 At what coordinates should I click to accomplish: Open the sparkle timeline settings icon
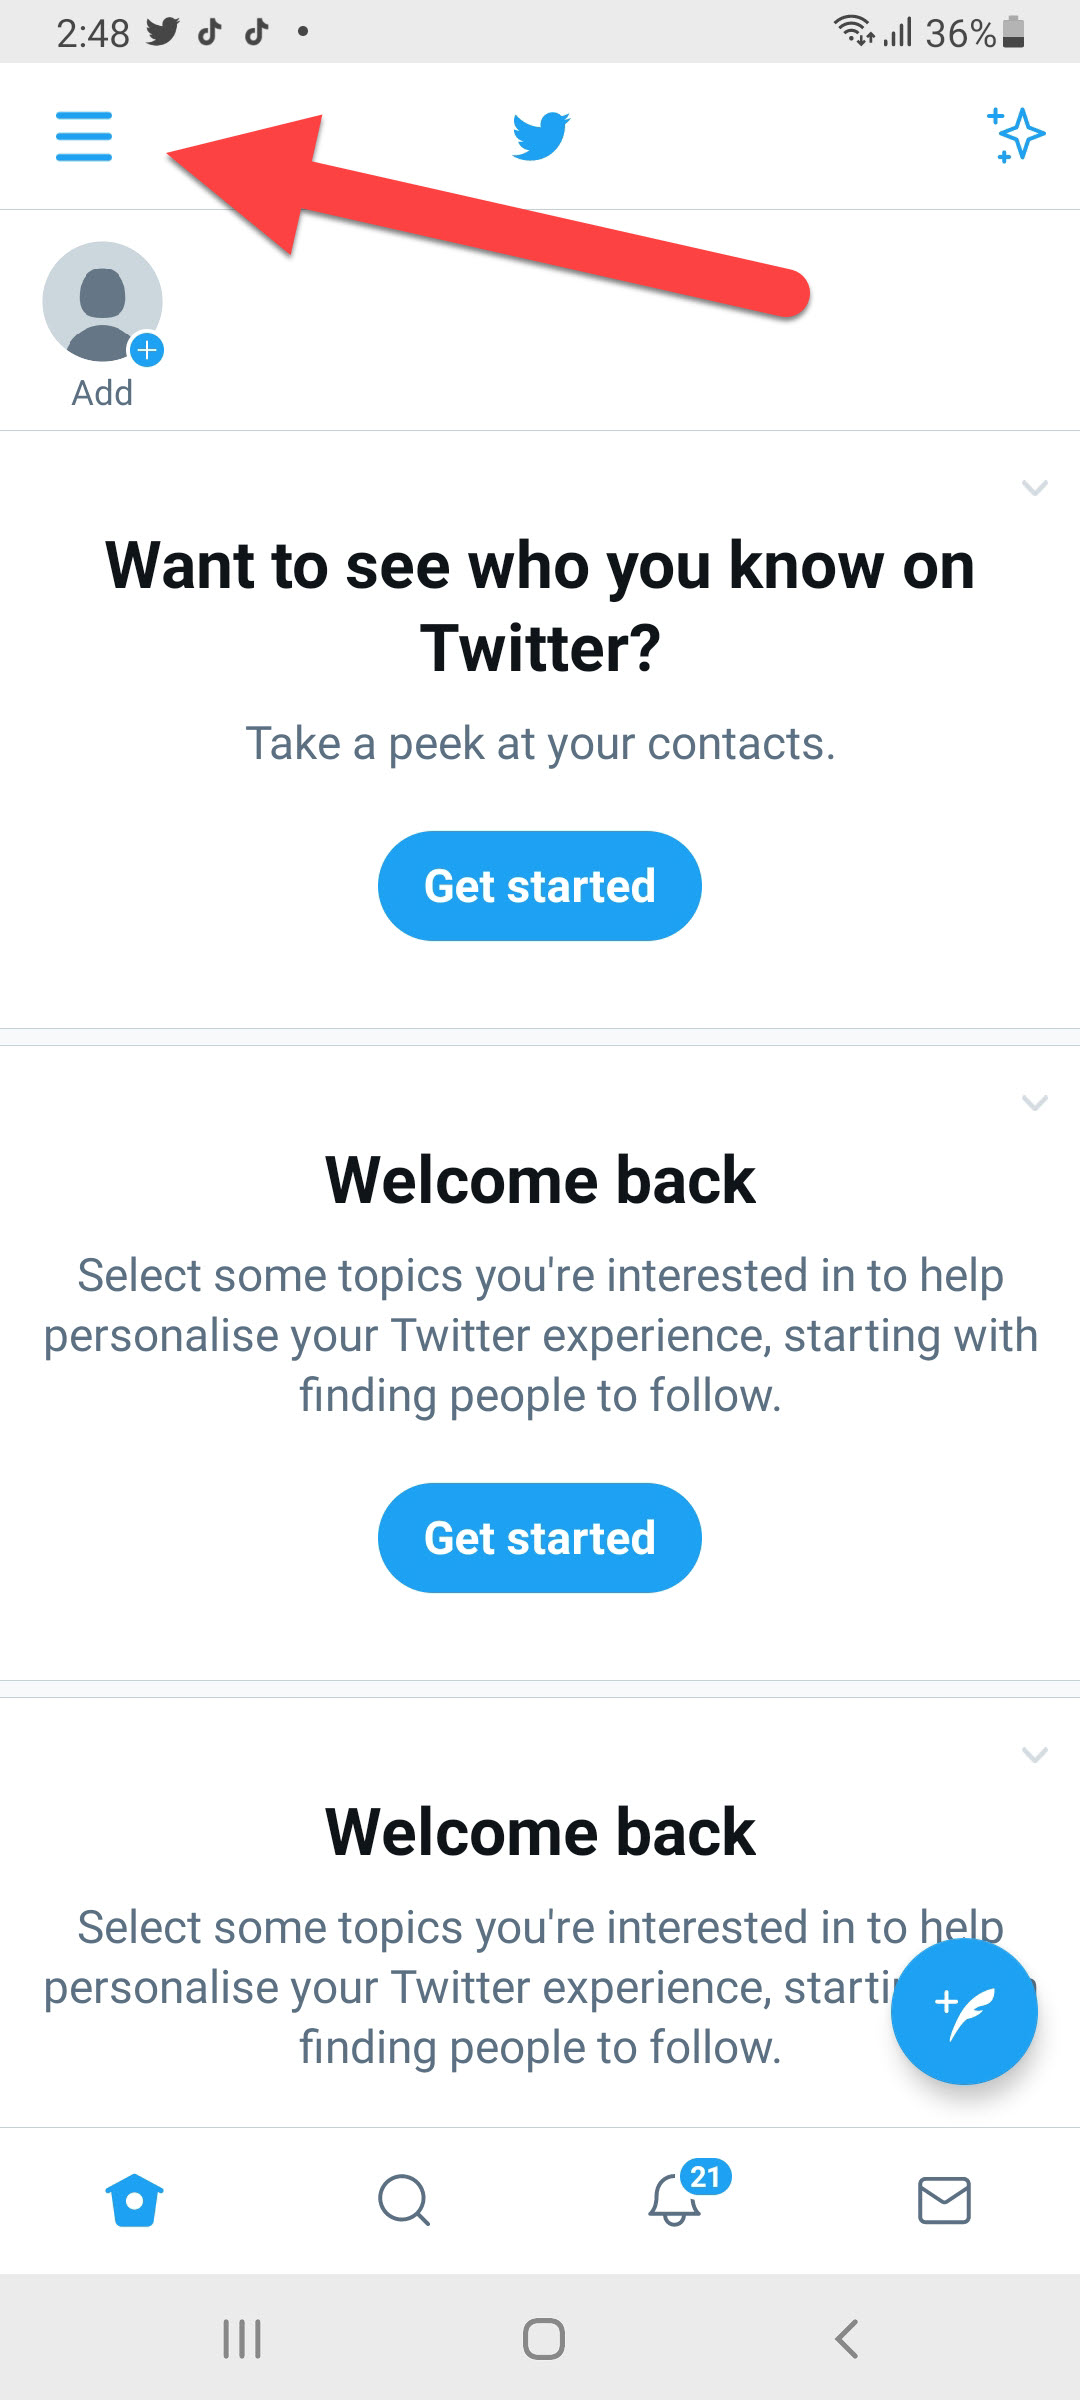tap(1016, 135)
